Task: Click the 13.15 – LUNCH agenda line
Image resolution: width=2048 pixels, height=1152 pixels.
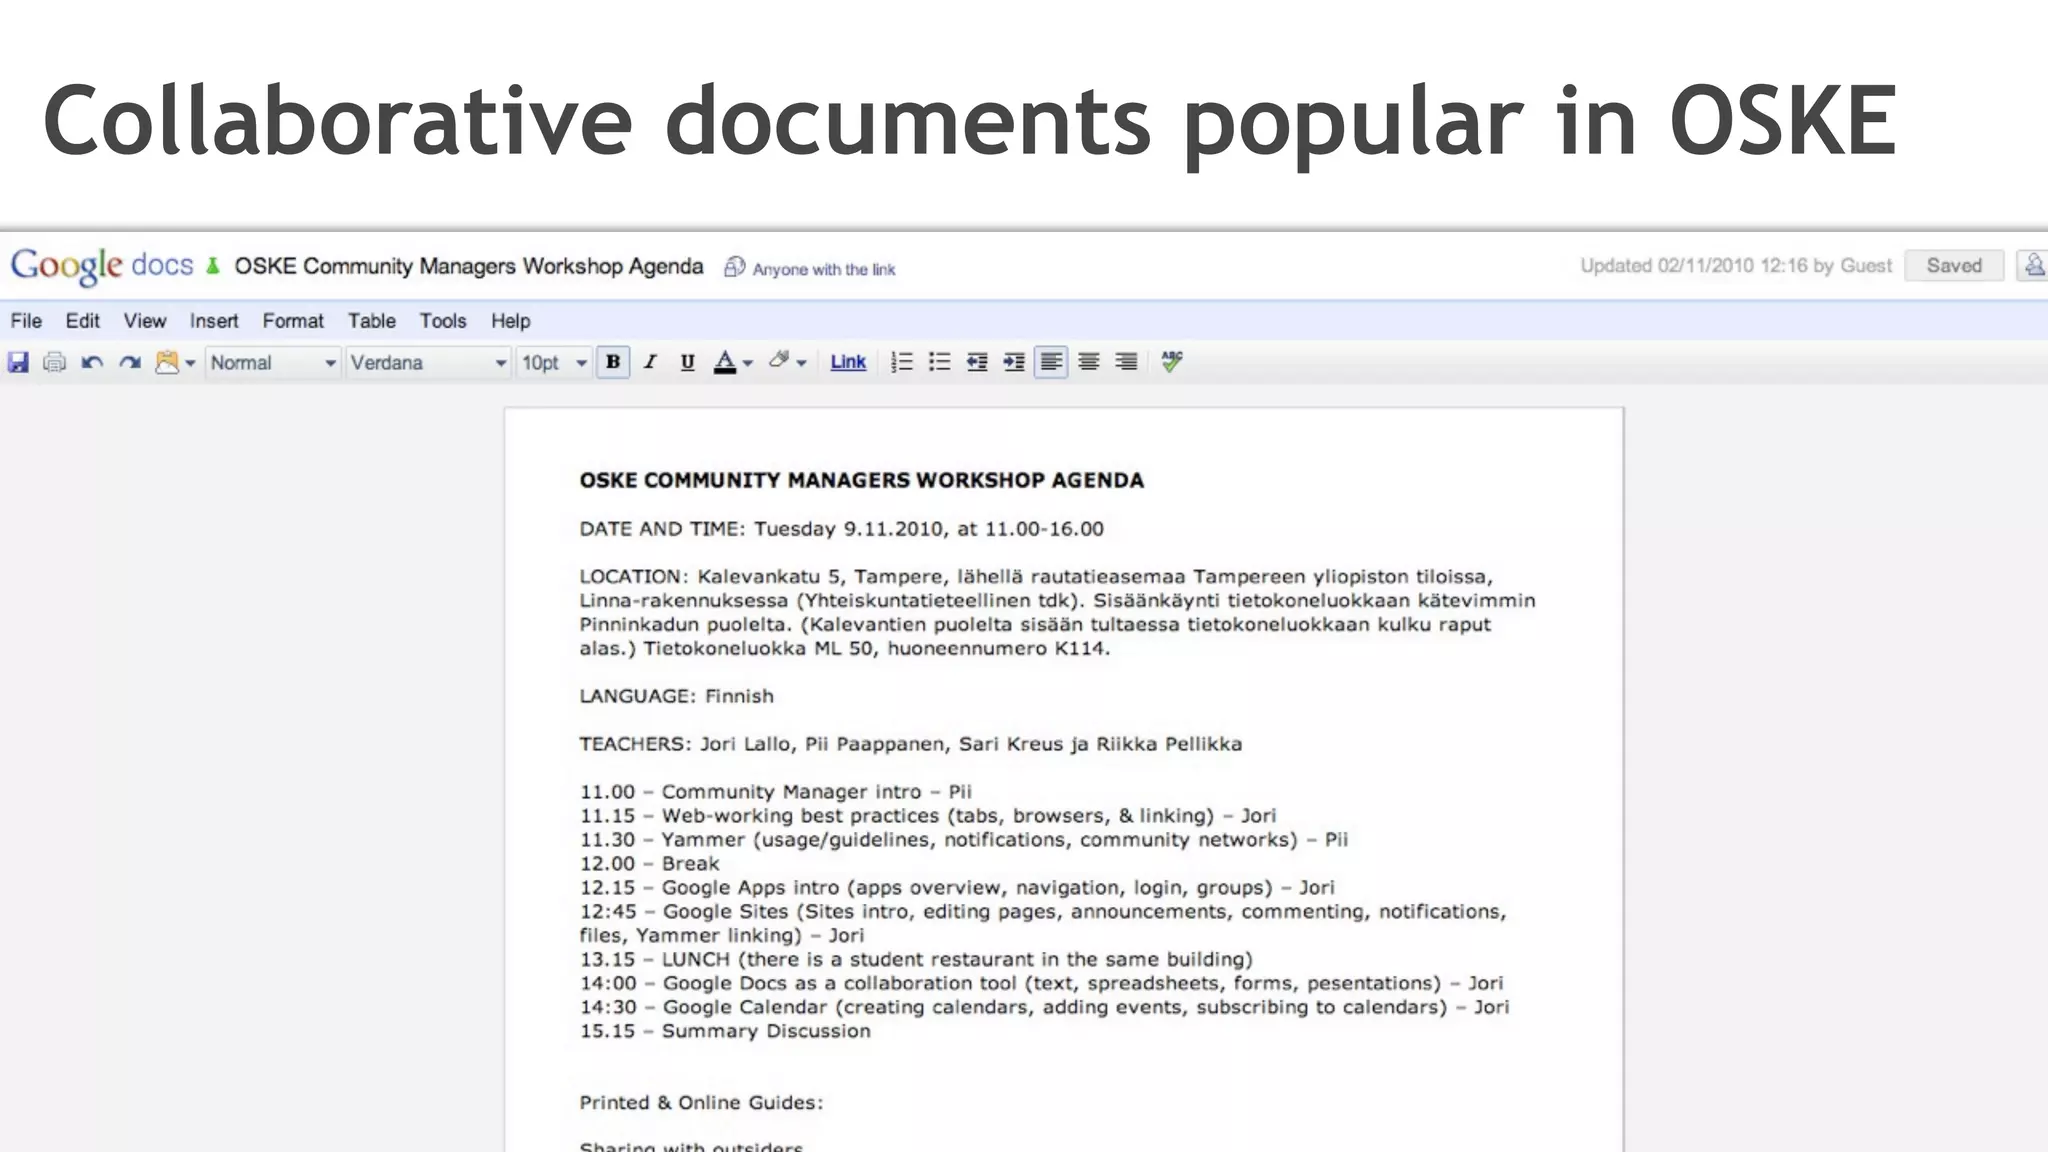Action: [x=916, y=960]
